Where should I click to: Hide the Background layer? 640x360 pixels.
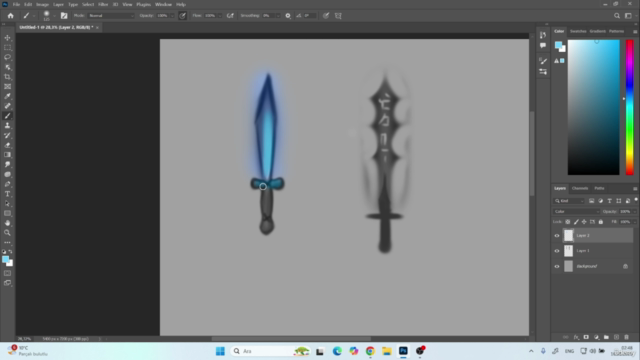coord(557,267)
